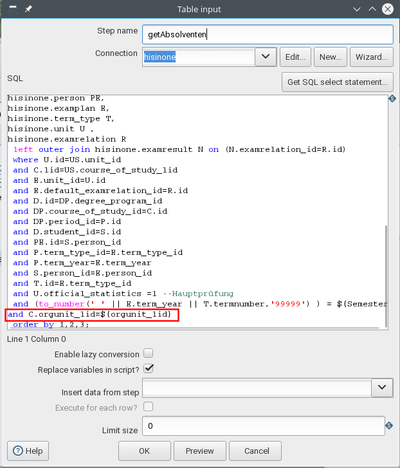
Task: Click the 'left outer join hisinone.examresult' line
Action: [x=179, y=149]
